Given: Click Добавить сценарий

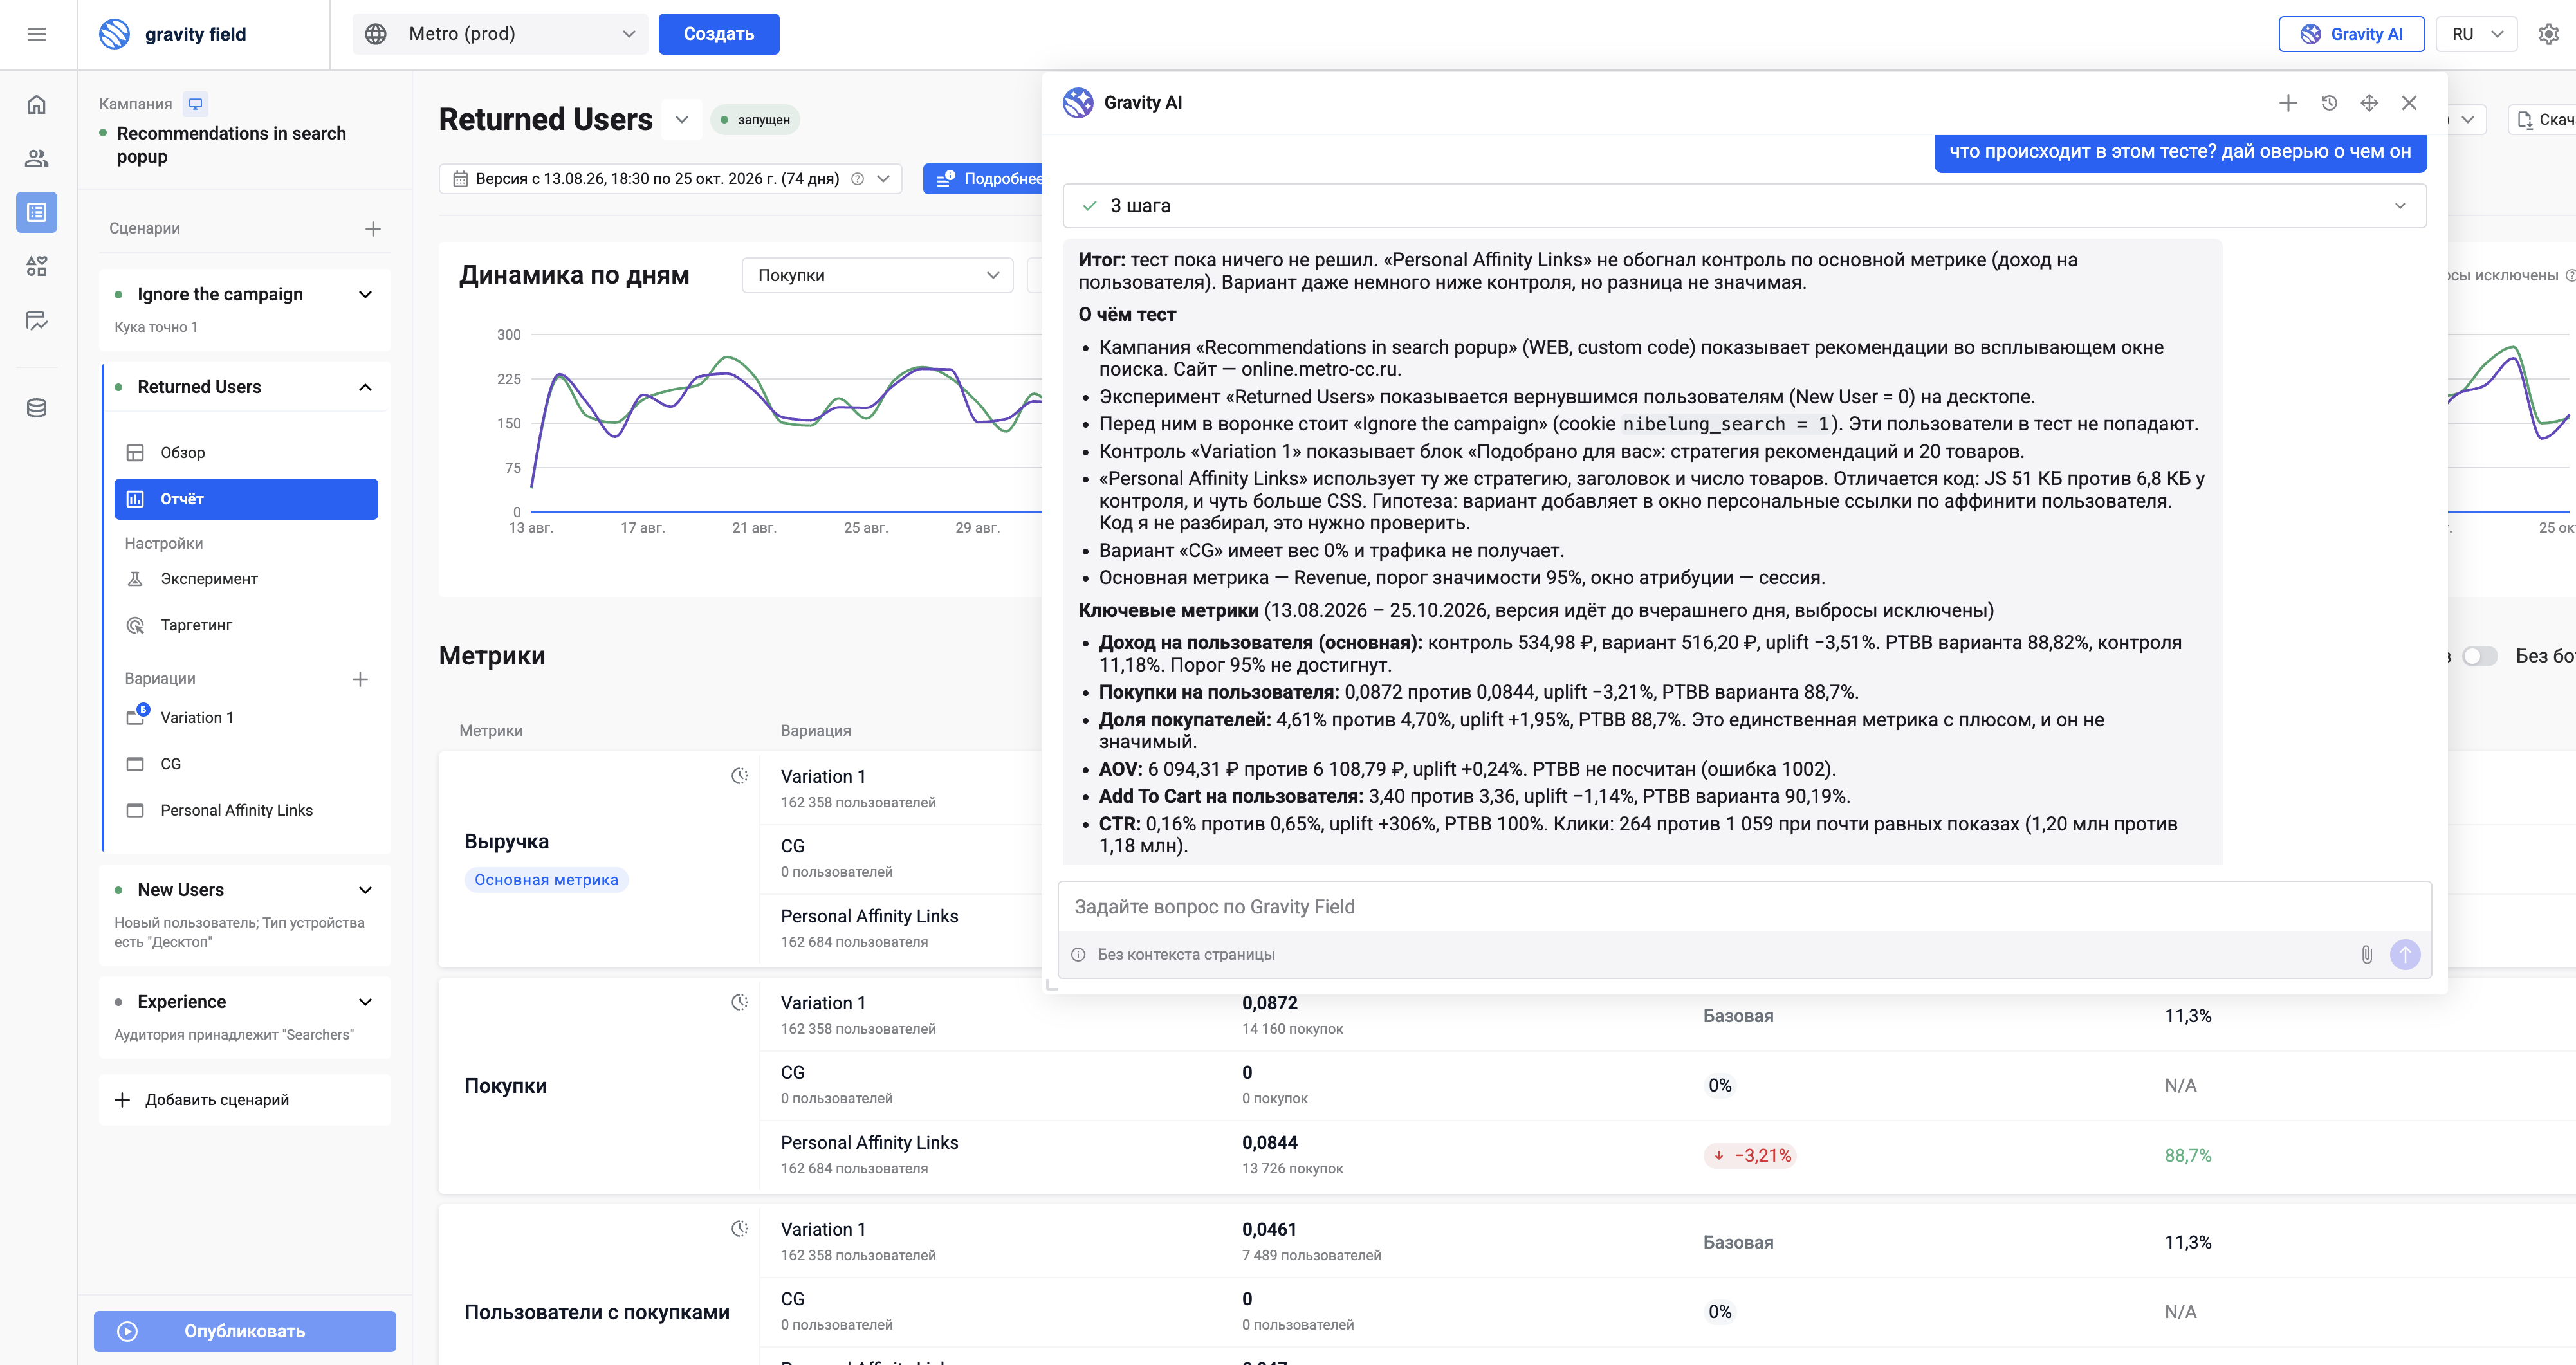Looking at the screenshot, I should 245,1100.
